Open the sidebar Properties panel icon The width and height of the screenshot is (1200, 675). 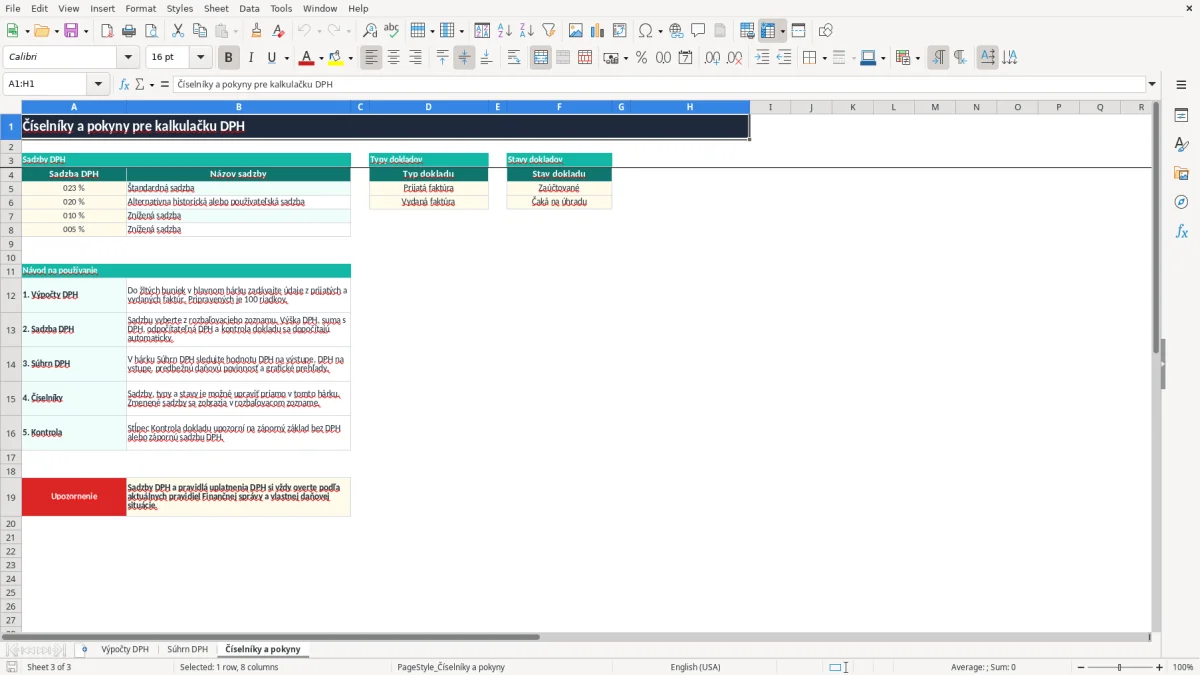(1181, 116)
